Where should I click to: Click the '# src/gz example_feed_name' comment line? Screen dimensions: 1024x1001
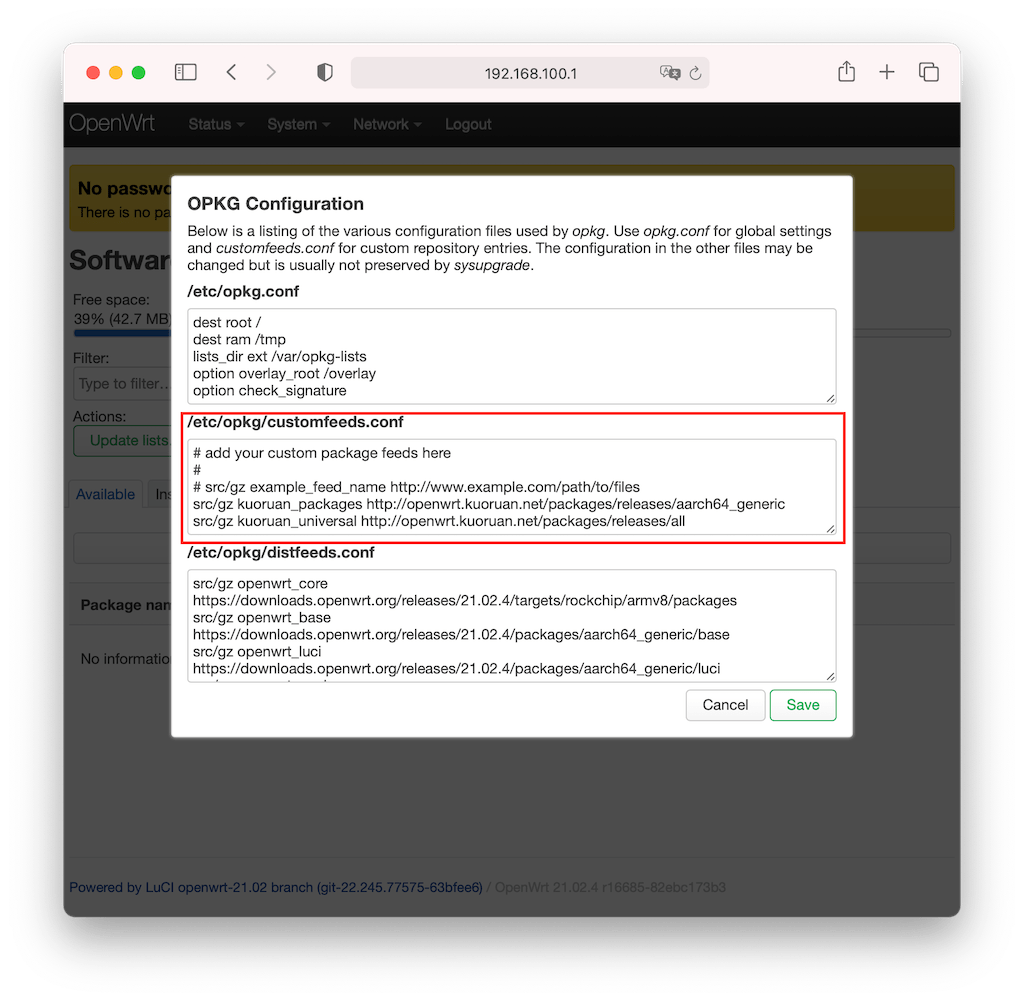pos(416,487)
